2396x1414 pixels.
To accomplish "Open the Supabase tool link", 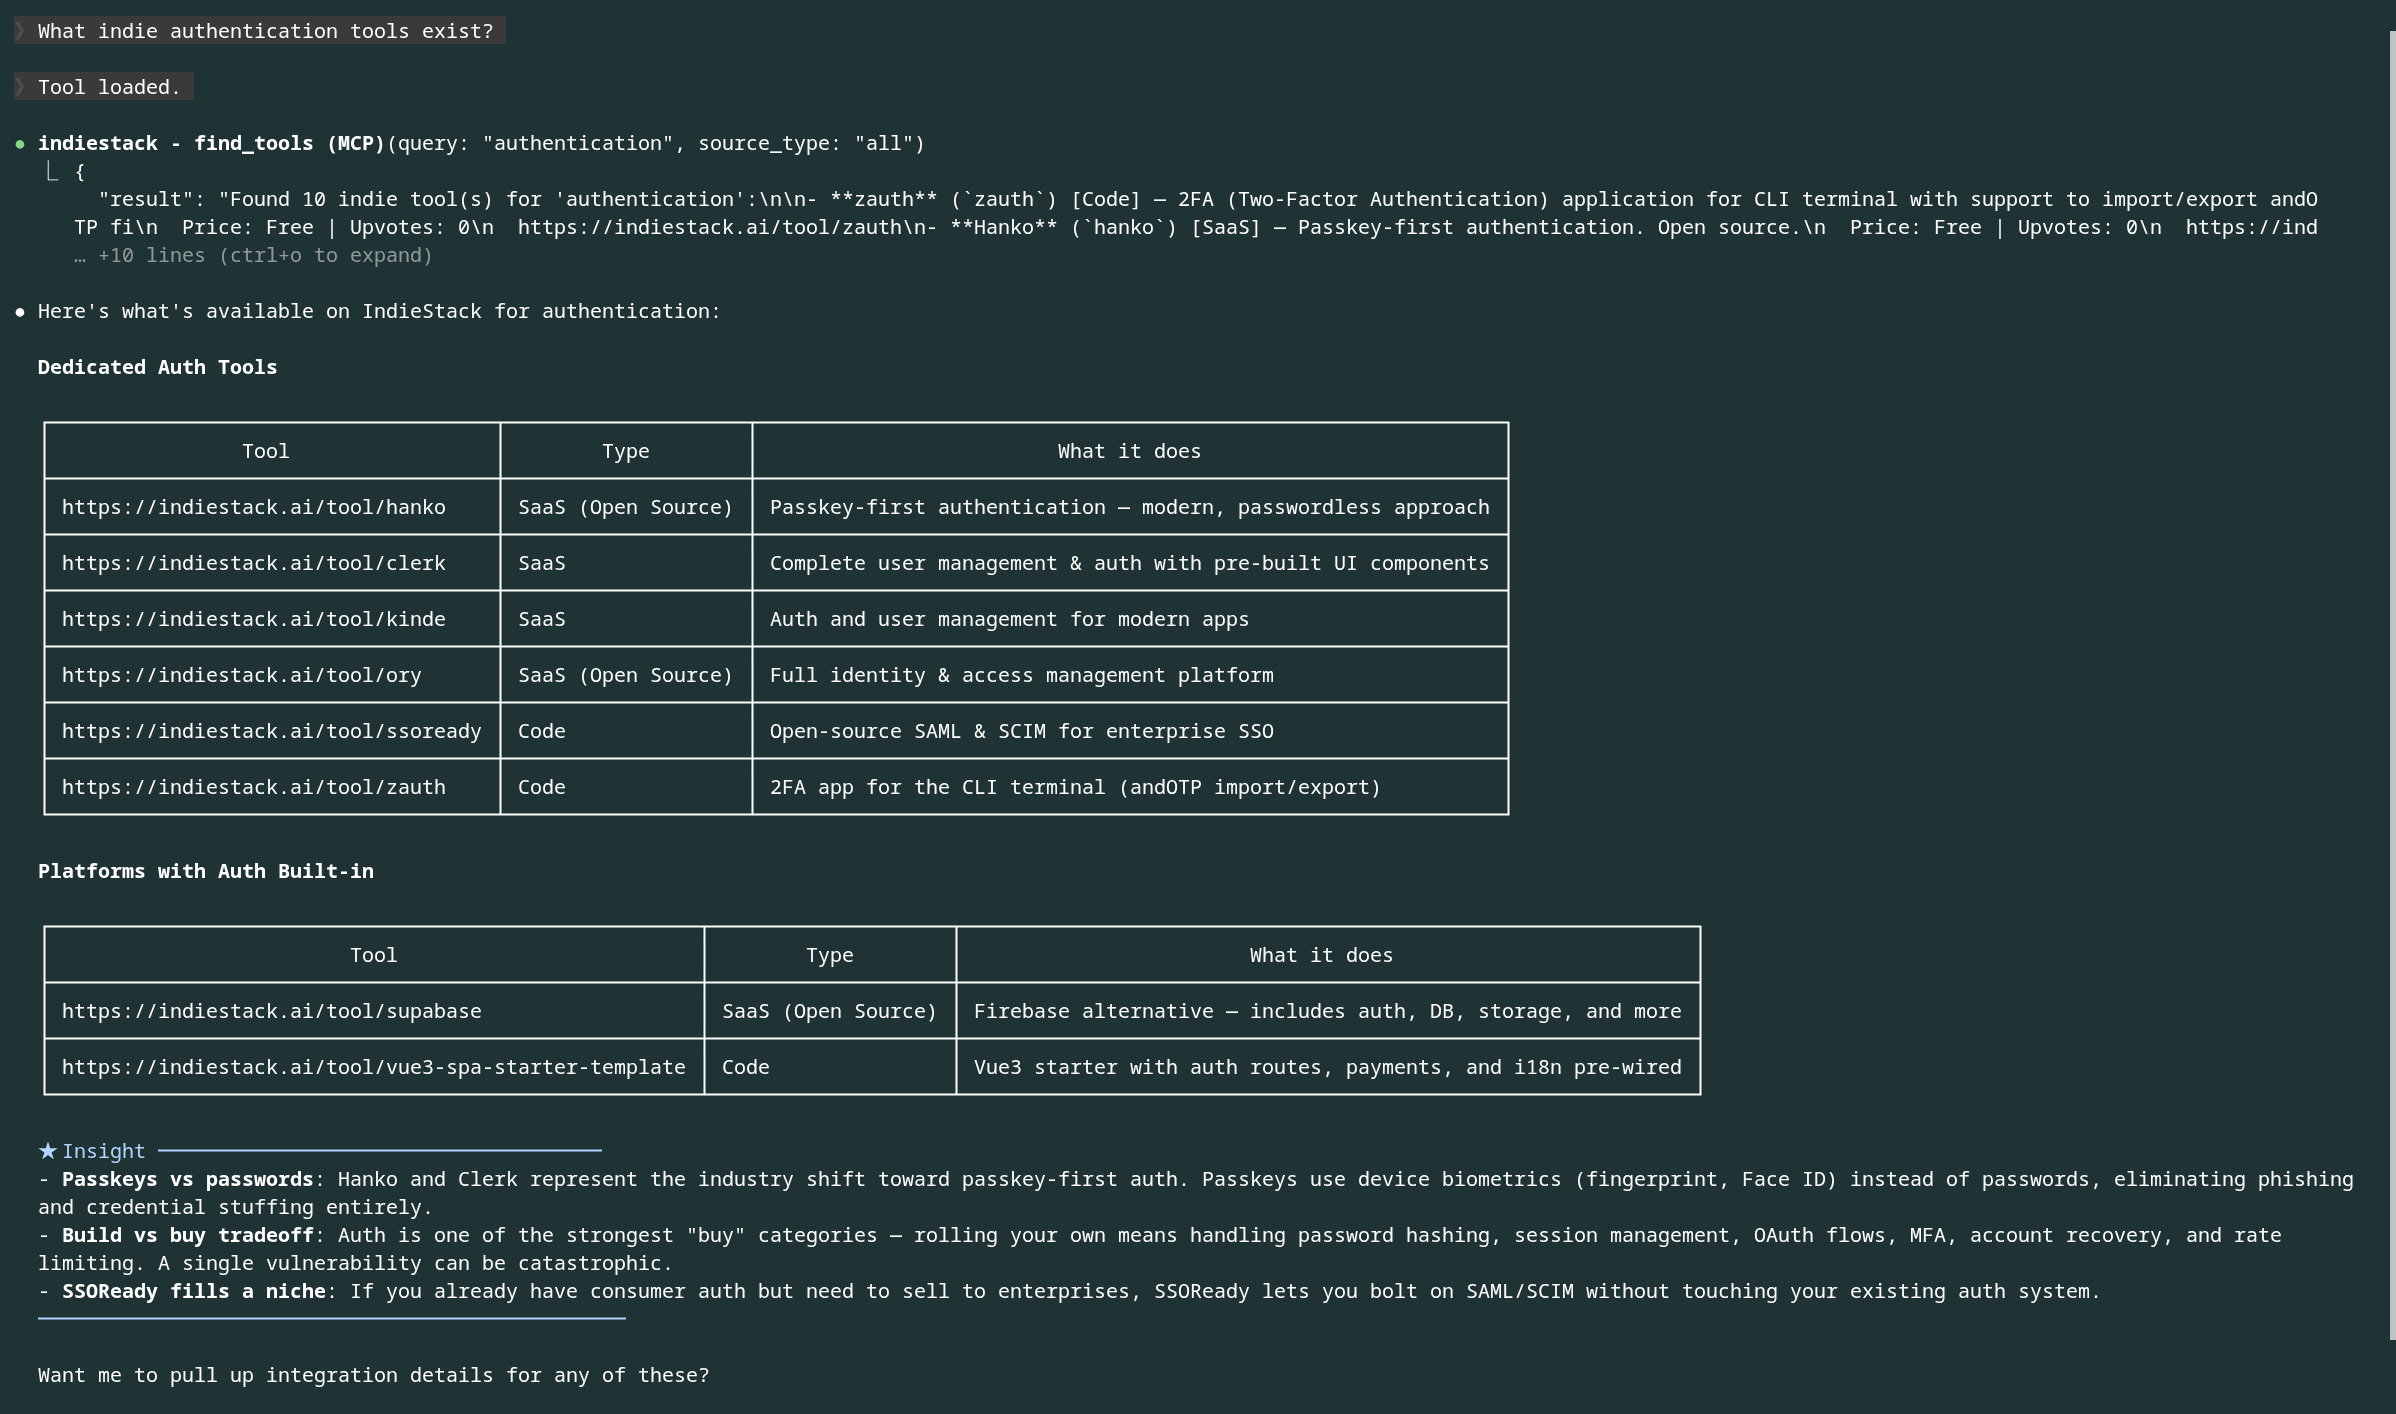I will tap(271, 1011).
